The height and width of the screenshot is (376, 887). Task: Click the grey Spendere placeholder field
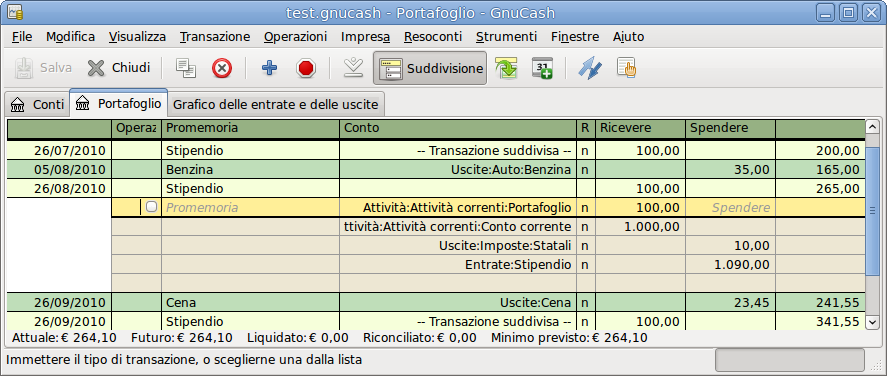(730, 208)
